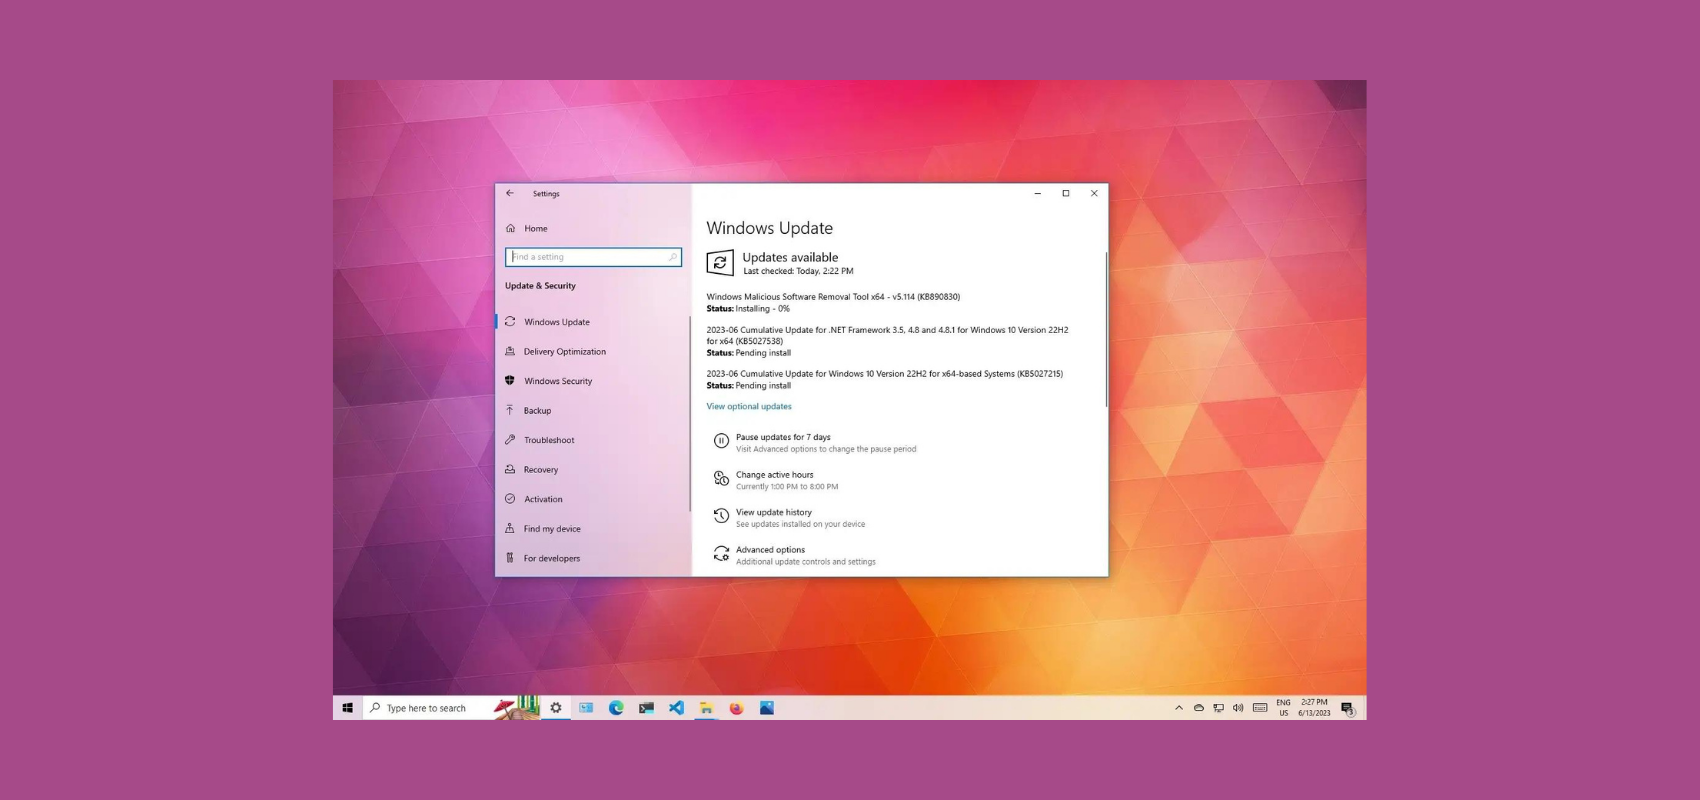Click the Installing - 0% status text

click(x=762, y=309)
